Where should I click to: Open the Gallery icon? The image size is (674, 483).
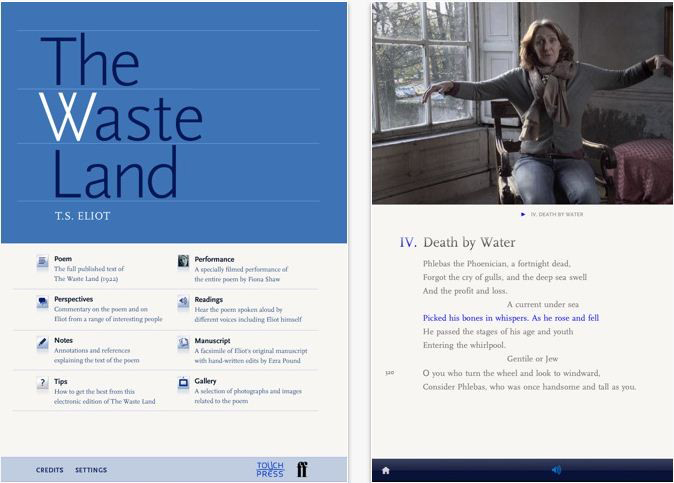[x=183, y=383]
